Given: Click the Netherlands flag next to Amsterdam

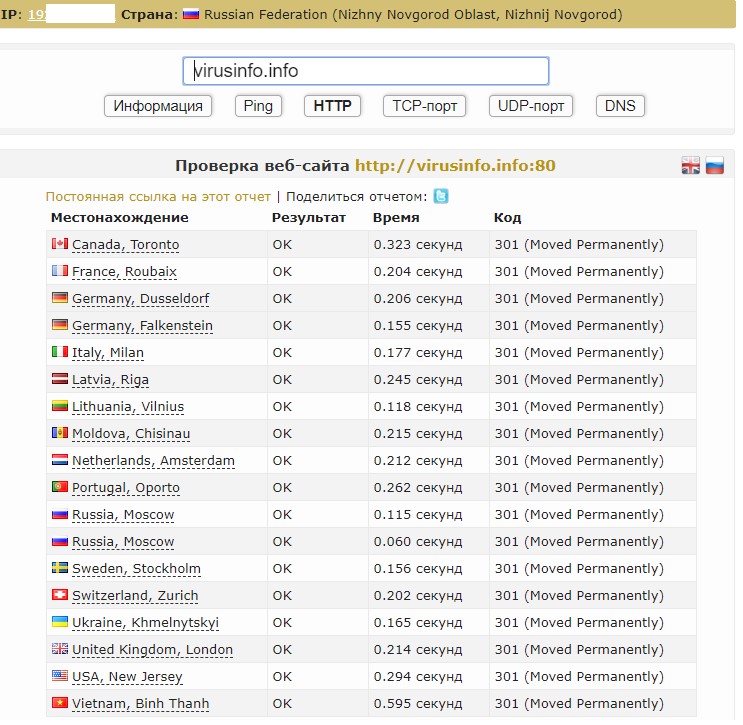Looking at the screenshot, I should (x=60, y=460).
